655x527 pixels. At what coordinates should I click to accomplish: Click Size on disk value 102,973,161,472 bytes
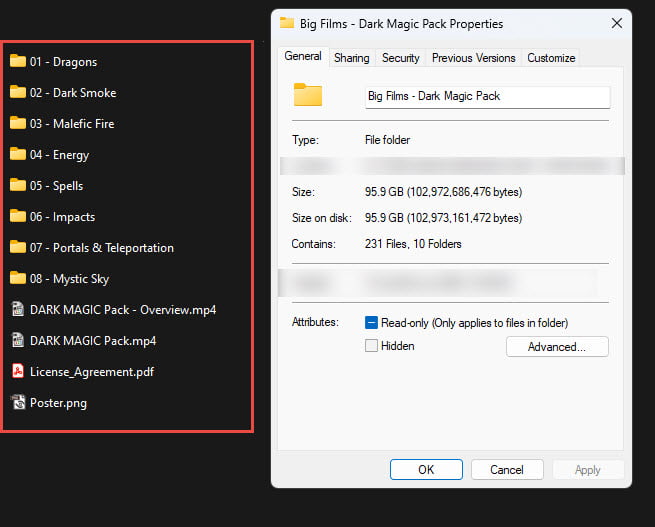pyautogui.click(x=443, y=218)
